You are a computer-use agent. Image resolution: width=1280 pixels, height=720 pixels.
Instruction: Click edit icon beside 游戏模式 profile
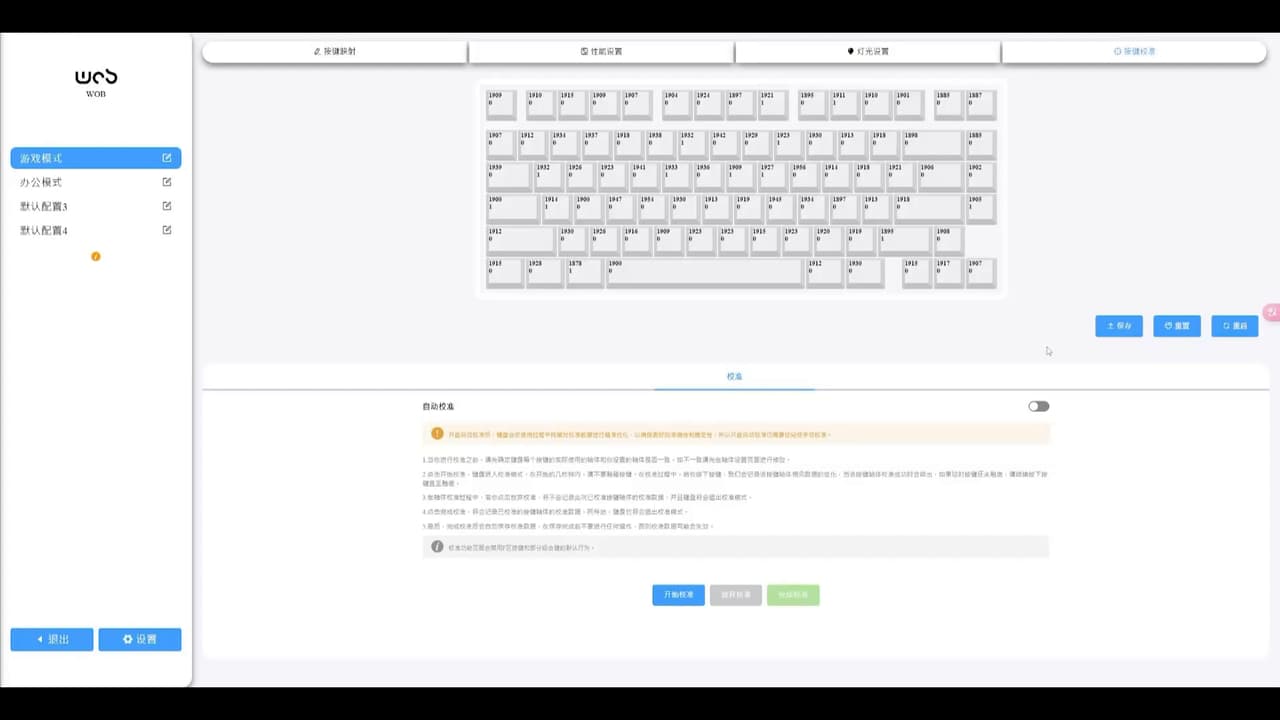[167, 158]
